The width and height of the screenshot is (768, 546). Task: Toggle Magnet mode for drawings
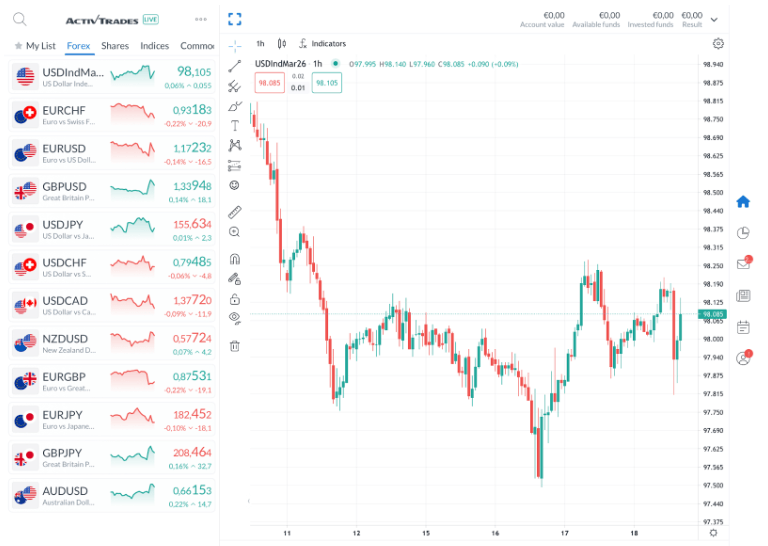pyautogui.click(x=235, y=259)
